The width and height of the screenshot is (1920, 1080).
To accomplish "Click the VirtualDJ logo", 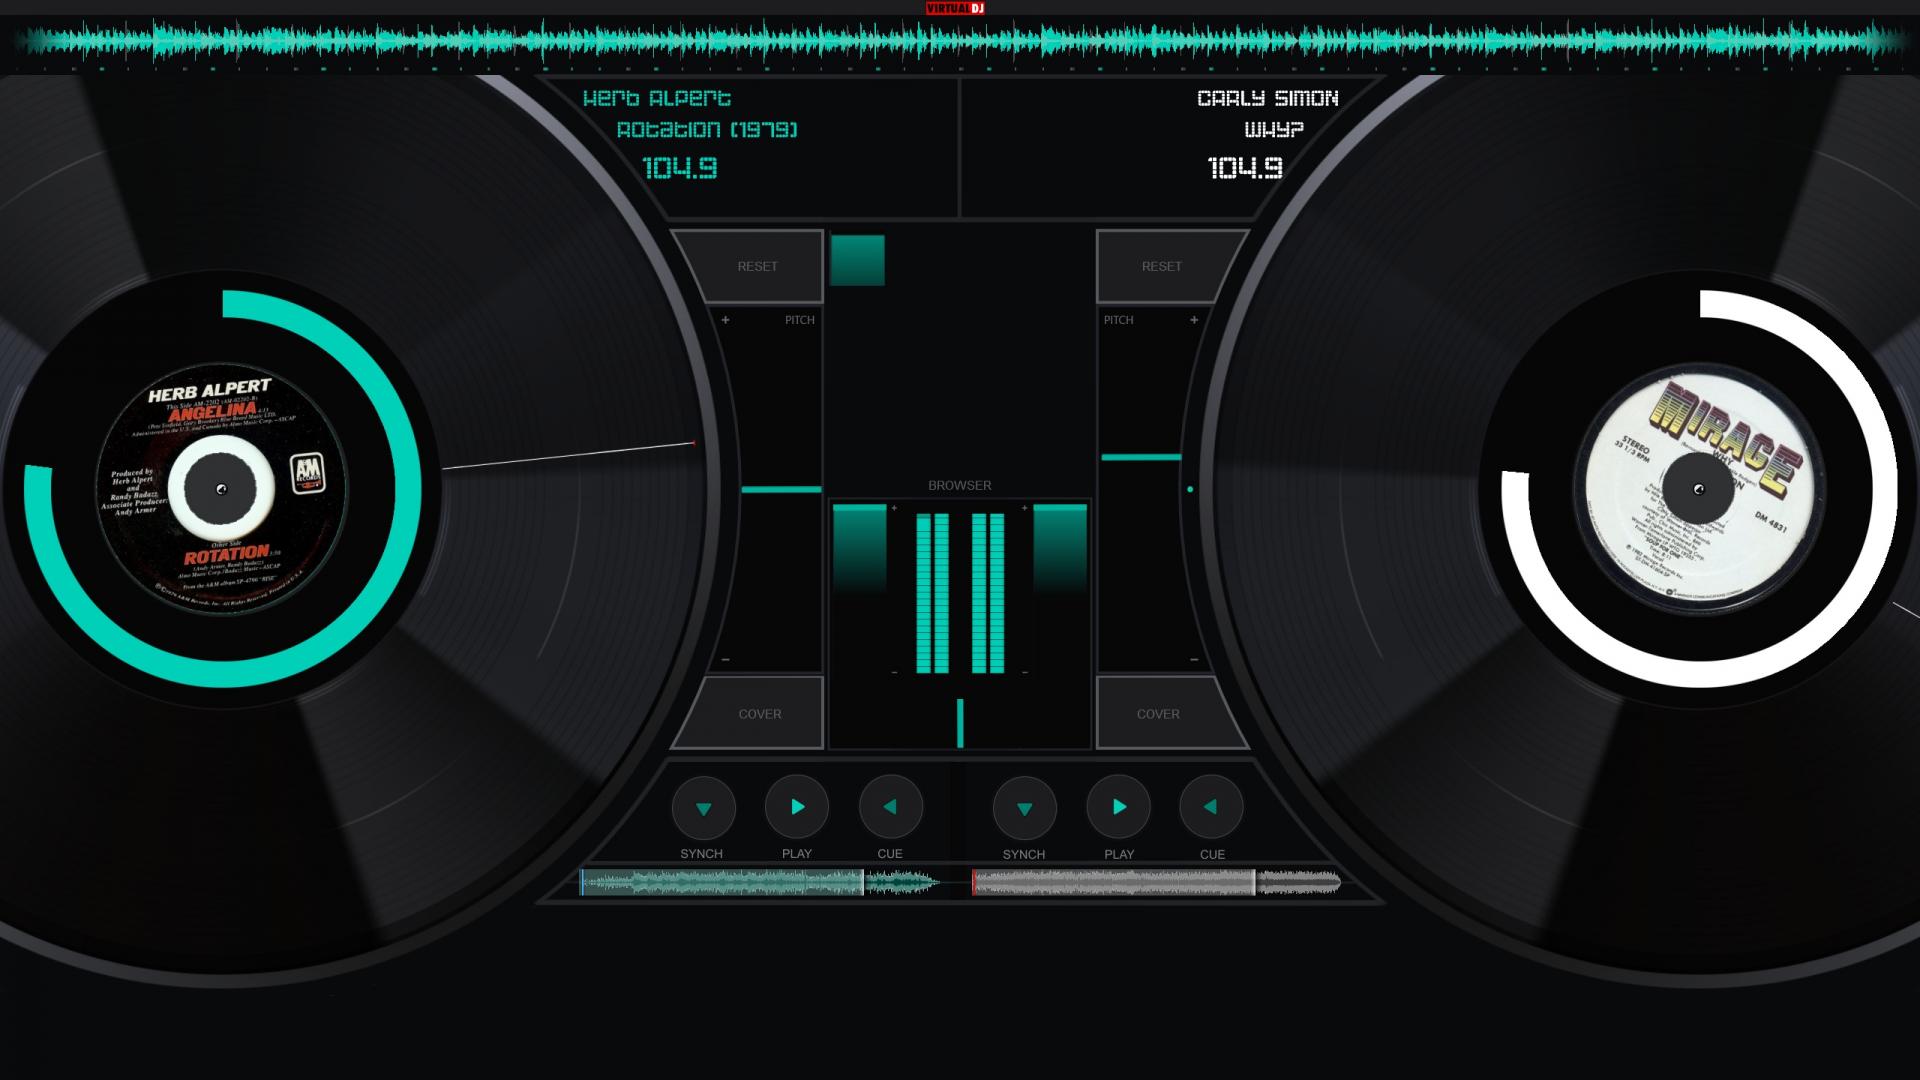I will pos(953,7).
